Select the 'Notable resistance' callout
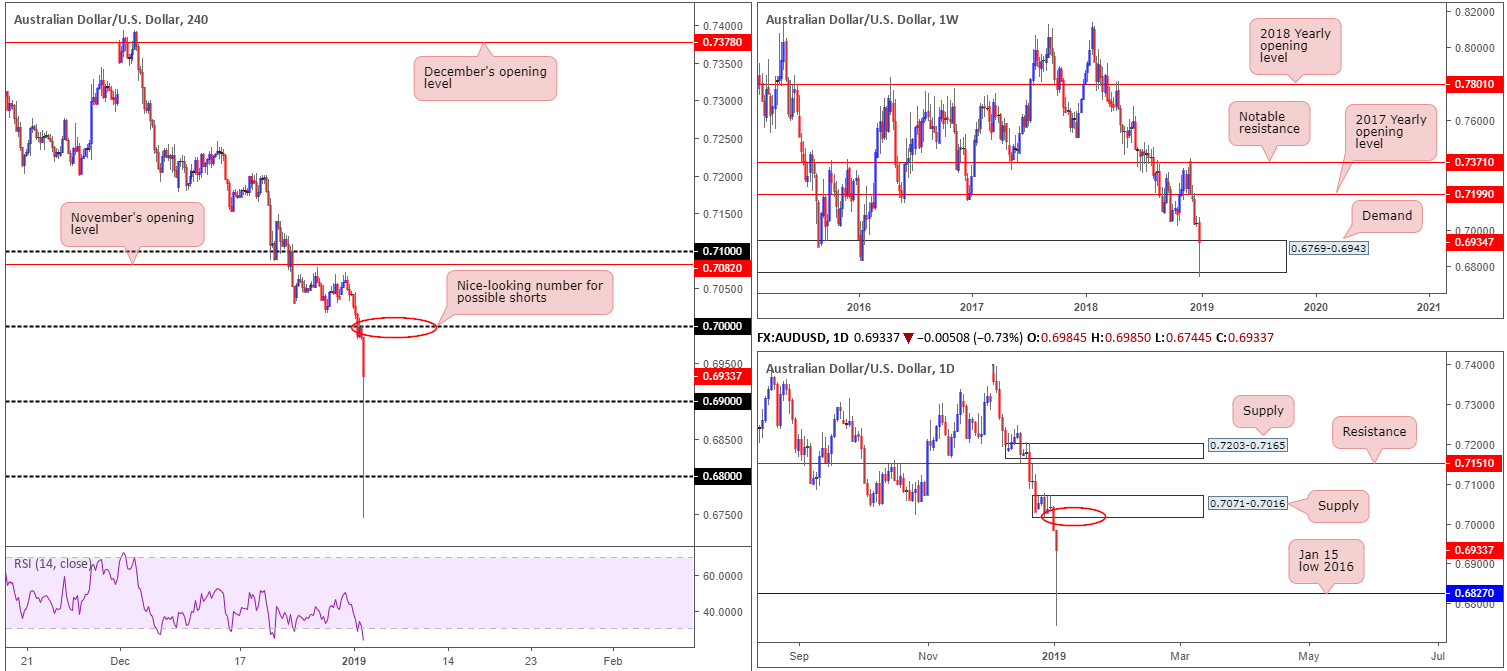The height and width of the screenshot is (671, 1507). tap(1269, 122)
